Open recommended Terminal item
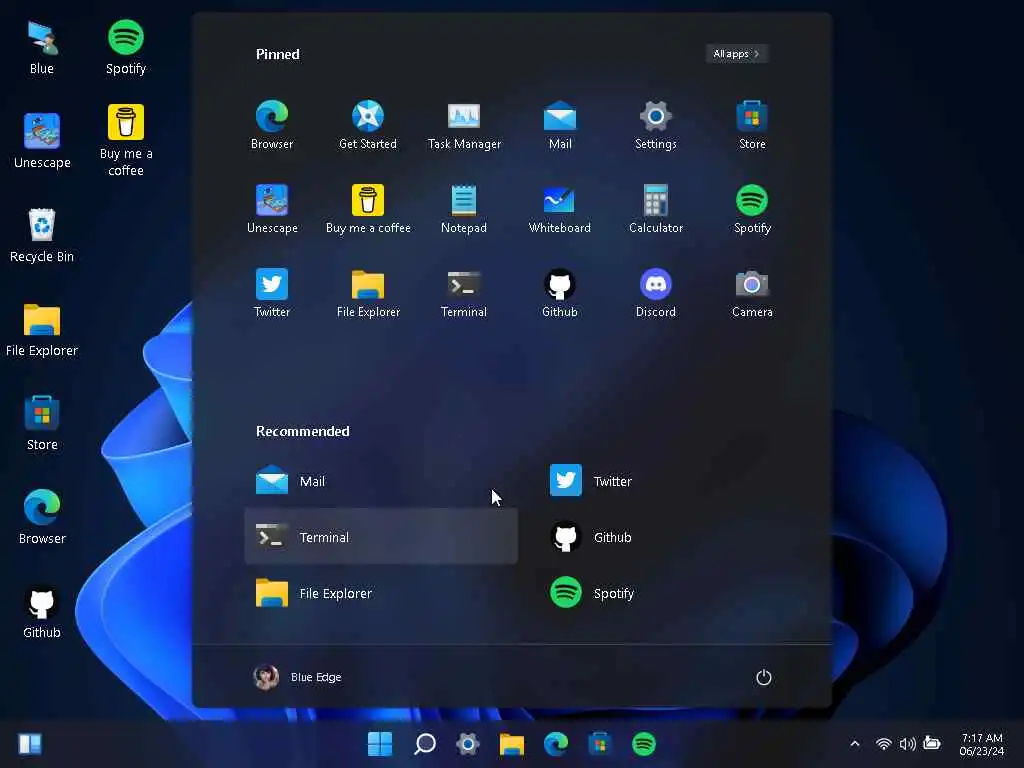Image resolution: width=1024 pixels, height=768 pixels. pos(381,537)
